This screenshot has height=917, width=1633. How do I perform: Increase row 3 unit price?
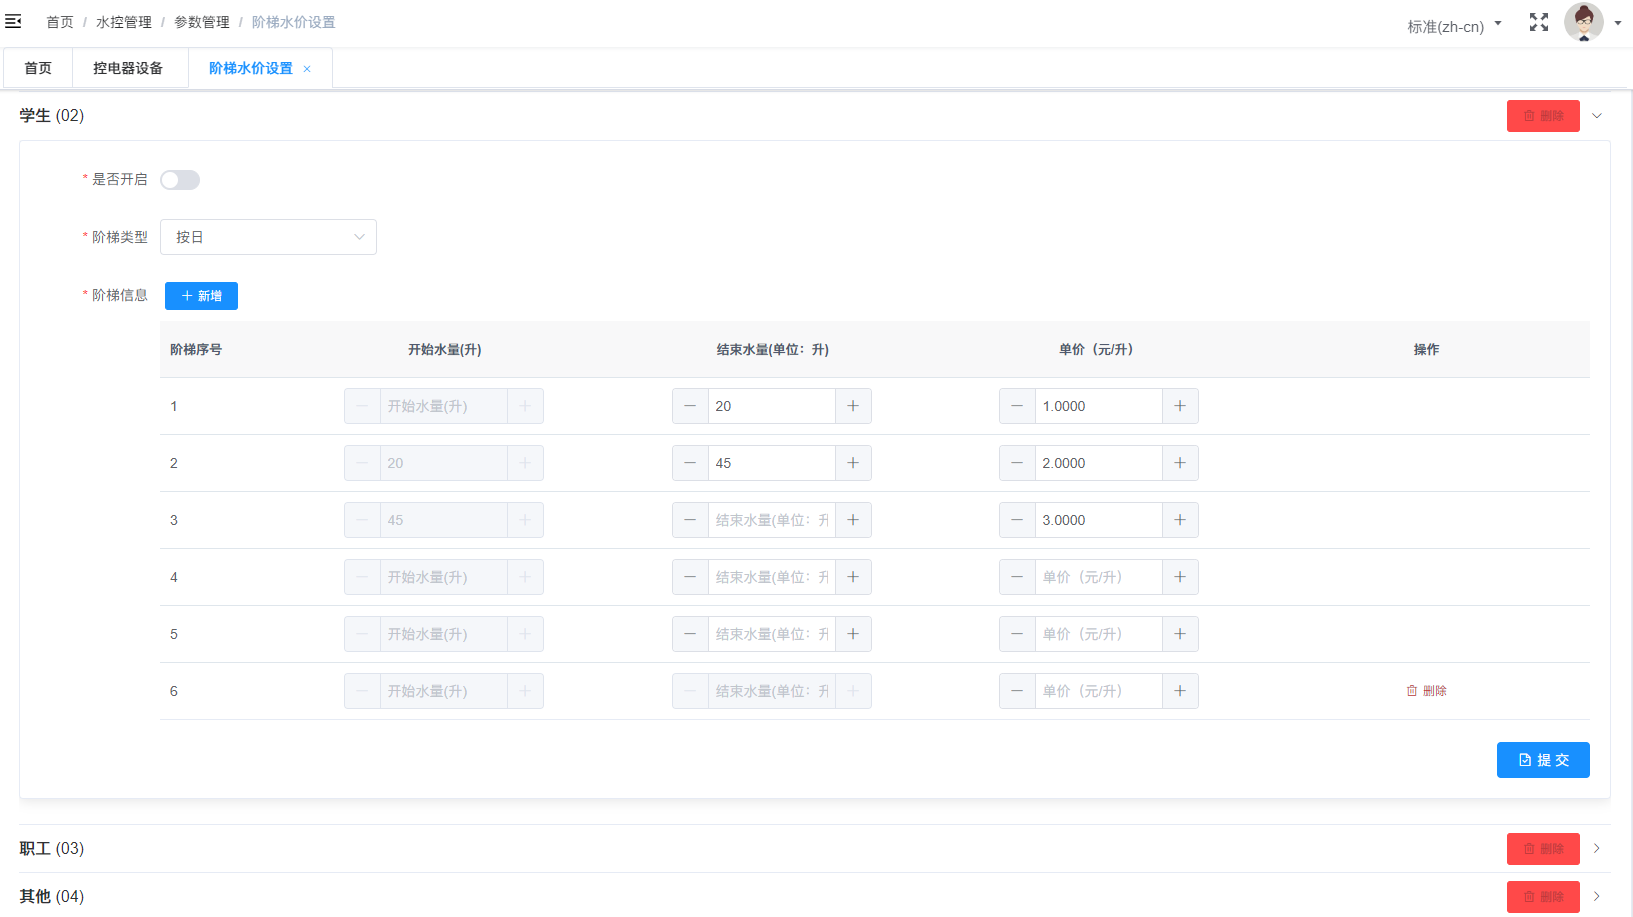coord(1180,520)
